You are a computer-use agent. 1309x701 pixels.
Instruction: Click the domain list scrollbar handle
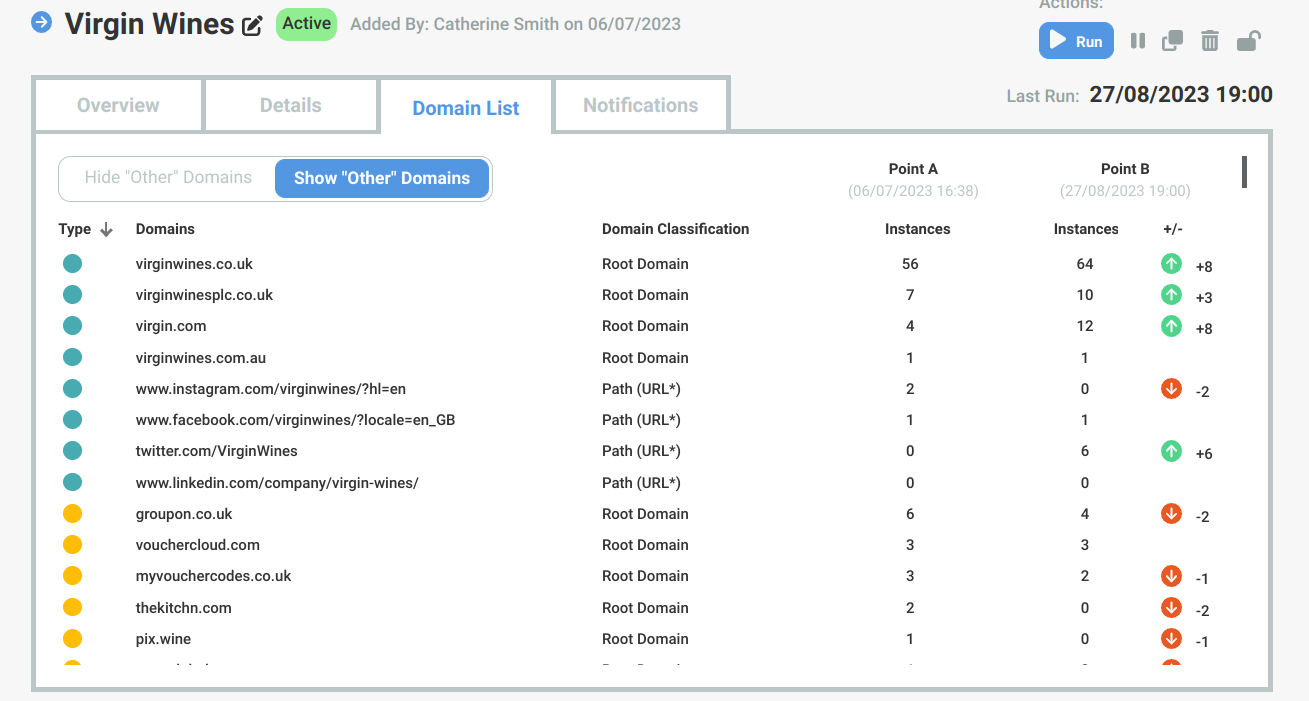point(1244,172)
